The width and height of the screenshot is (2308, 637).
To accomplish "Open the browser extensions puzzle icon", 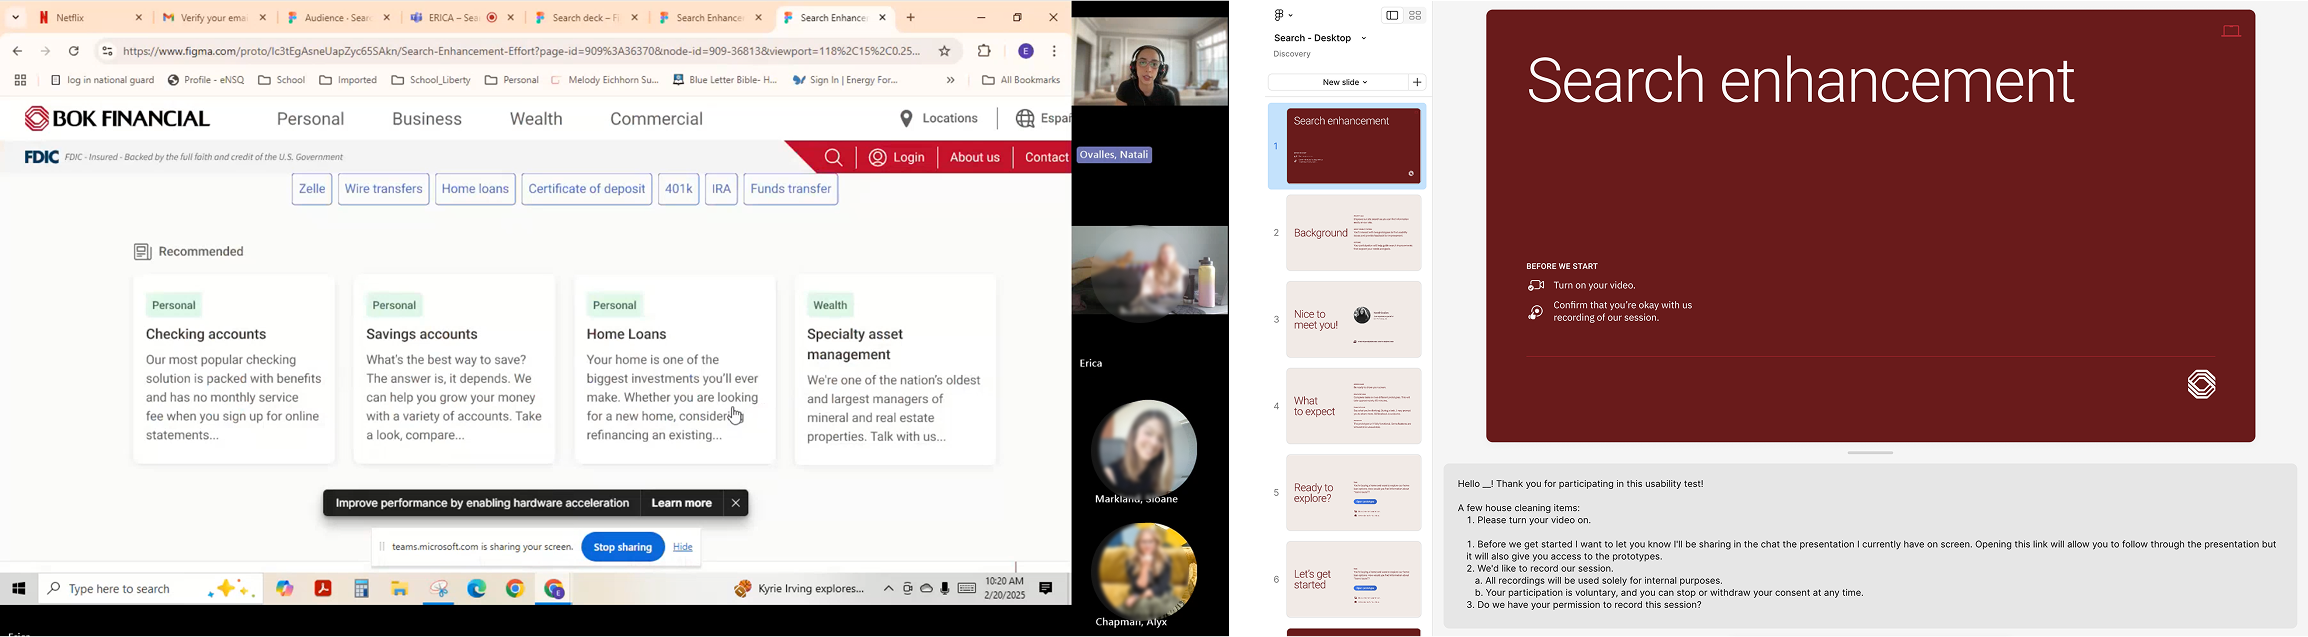I will 985,51.
